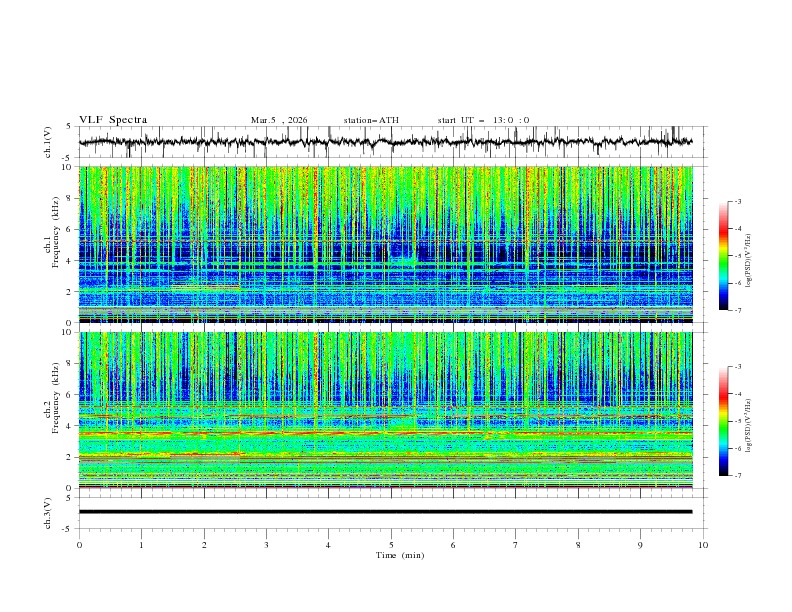792x612 pixels.
Task: Click the 'ch.1(V)' waveform axis label
Action: pos(48,142)
